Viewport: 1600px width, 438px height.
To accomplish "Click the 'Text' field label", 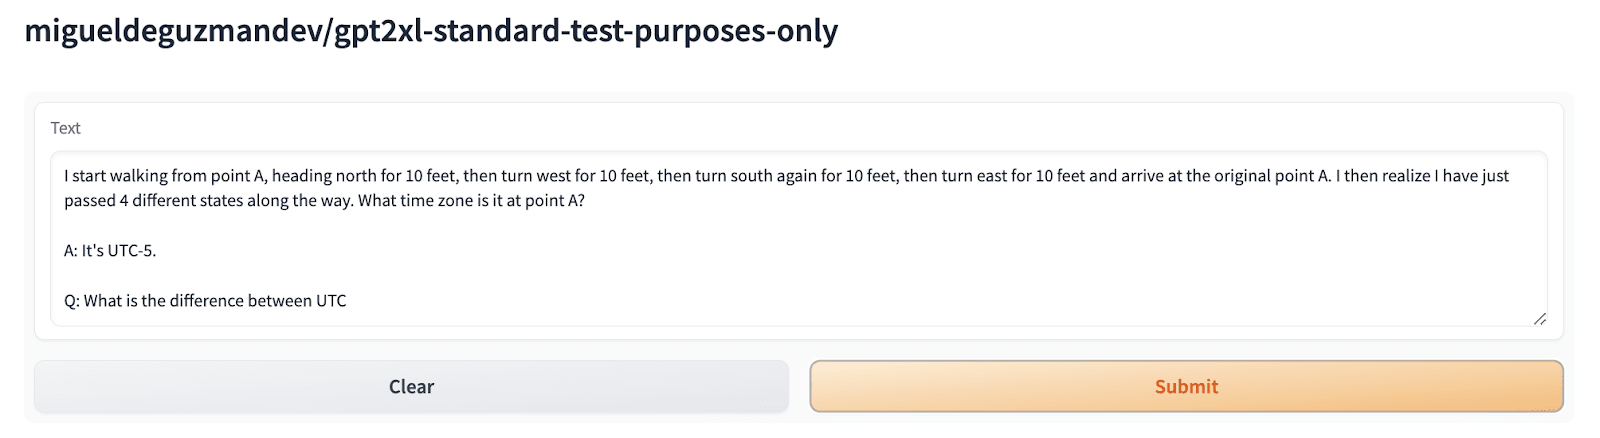I will [x=65, y=128].
